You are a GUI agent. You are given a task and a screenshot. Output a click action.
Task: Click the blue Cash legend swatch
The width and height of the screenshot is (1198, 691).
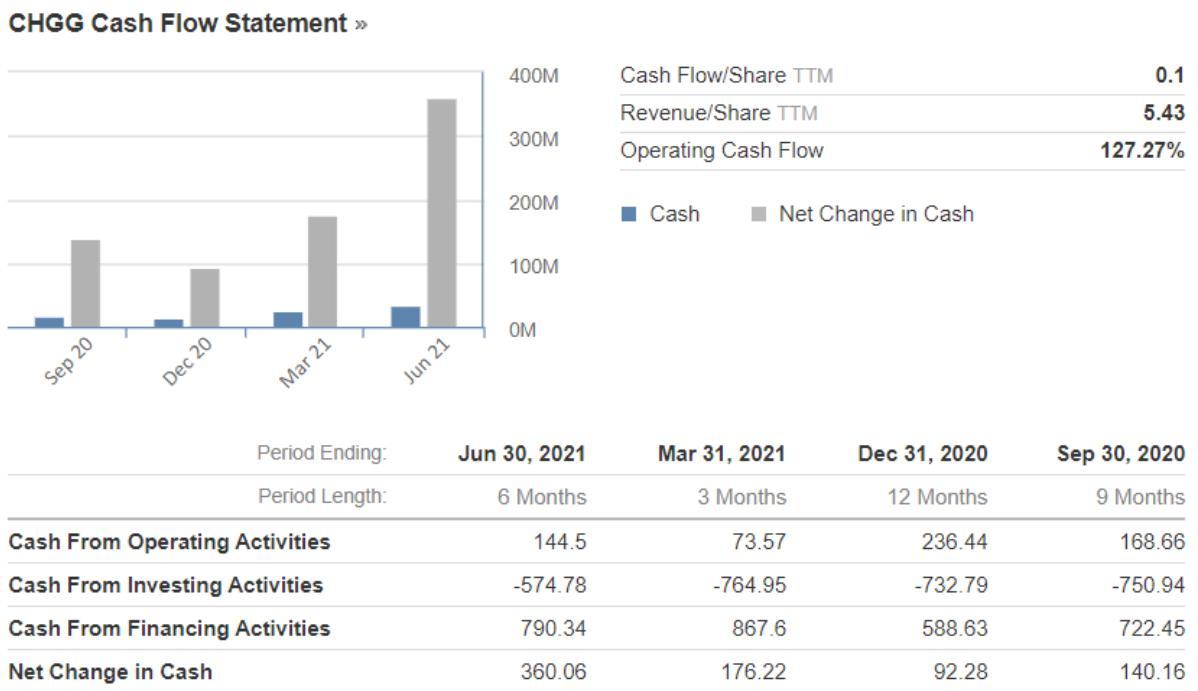[x=629, y=214]
